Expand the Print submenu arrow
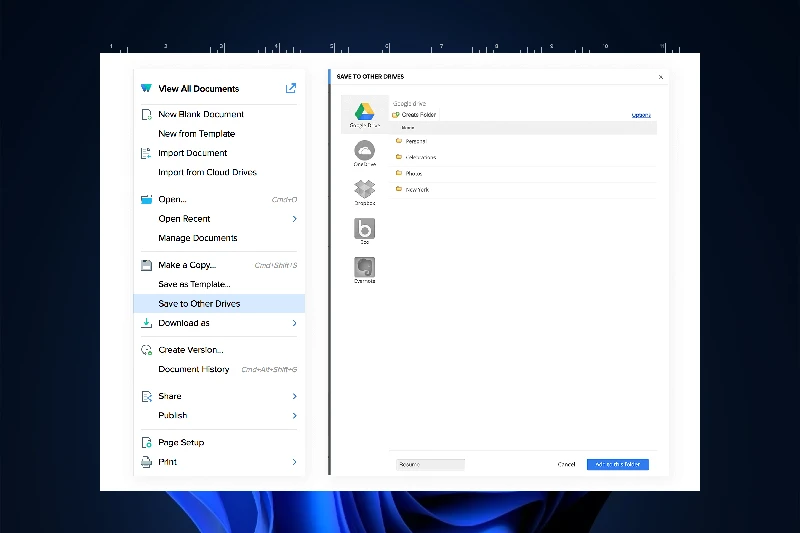The height and width of the screenshot is (533, 800). (x=294, y=462)
